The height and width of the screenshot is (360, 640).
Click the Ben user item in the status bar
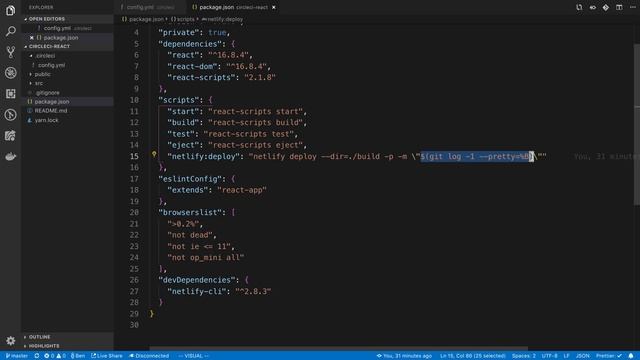click(x=78, y=356)
